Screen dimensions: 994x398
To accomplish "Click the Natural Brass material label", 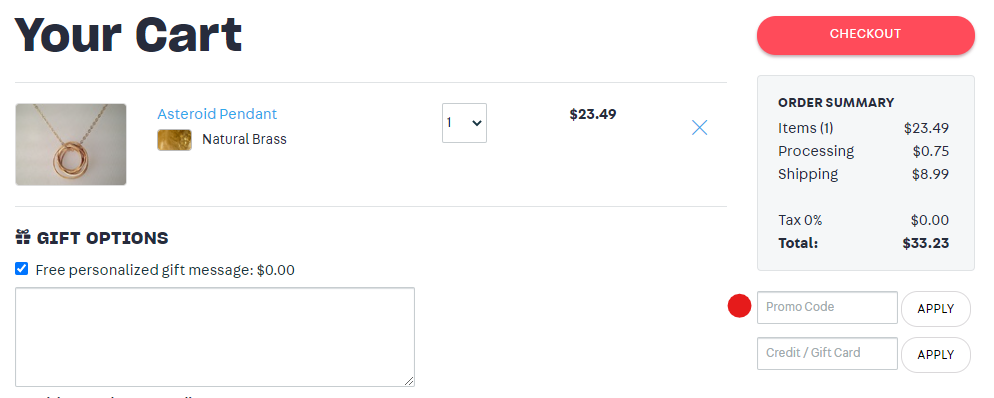I will [x=244, y=139].
